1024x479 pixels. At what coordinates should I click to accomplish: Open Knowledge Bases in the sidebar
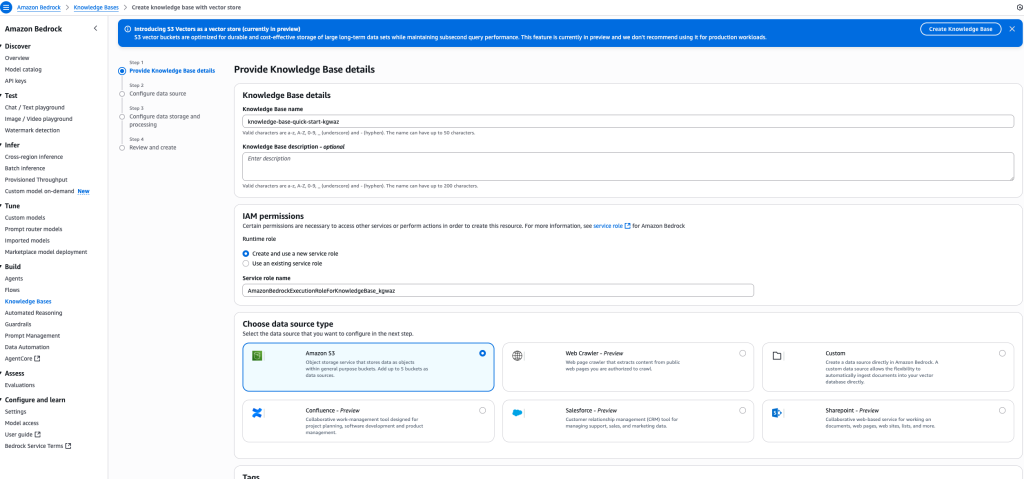coord(28,301)
